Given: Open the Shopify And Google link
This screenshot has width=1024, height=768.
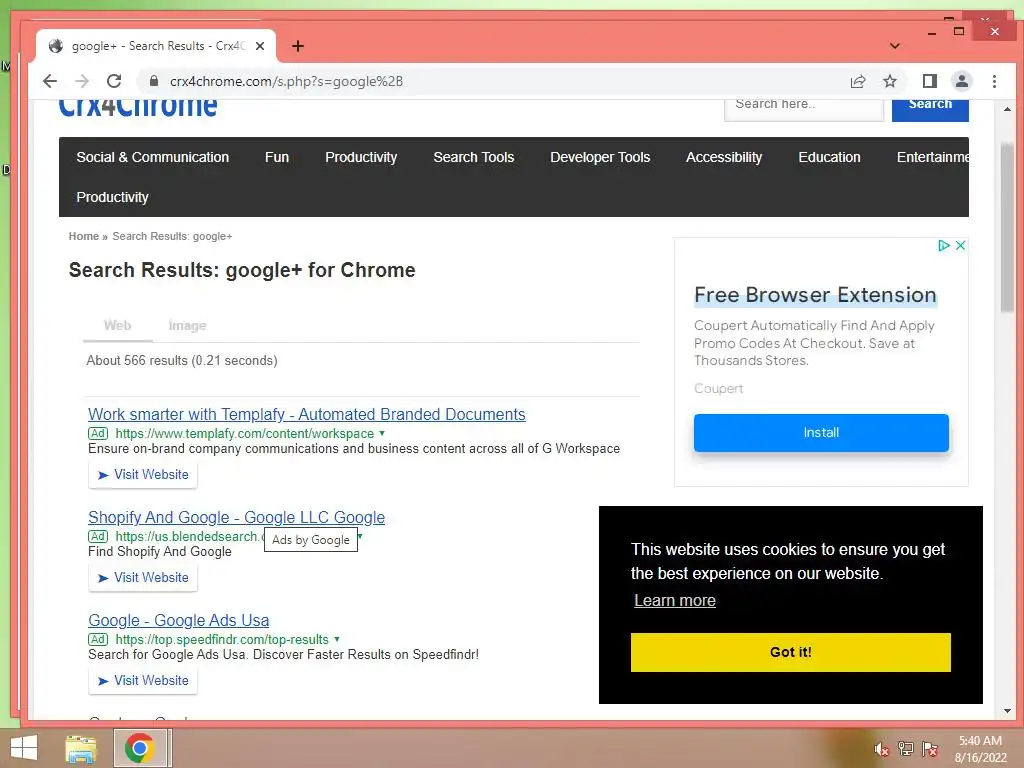Looking at the screenshot, I should pyautogui.click(x=236, y=517).
